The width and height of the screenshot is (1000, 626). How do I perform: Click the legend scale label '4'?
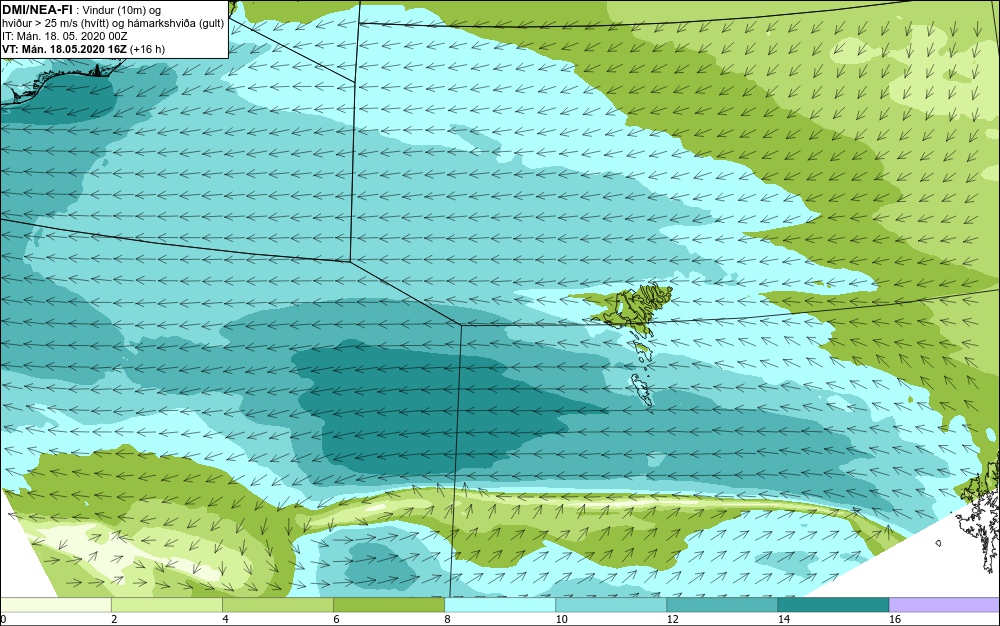(x=225, y=619)
